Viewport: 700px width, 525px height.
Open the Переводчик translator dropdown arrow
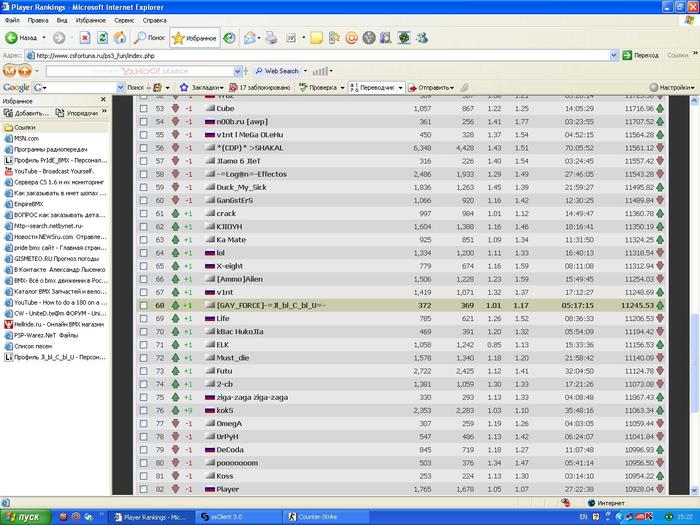pyautogui.click(x=400, y=88)
